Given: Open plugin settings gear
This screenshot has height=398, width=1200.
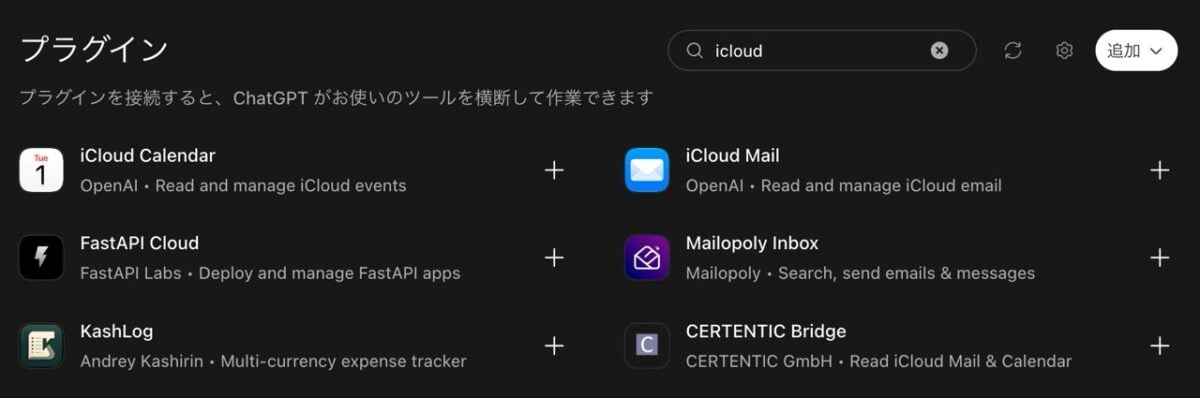Looking at the screenshot, I should (1064, 50).
